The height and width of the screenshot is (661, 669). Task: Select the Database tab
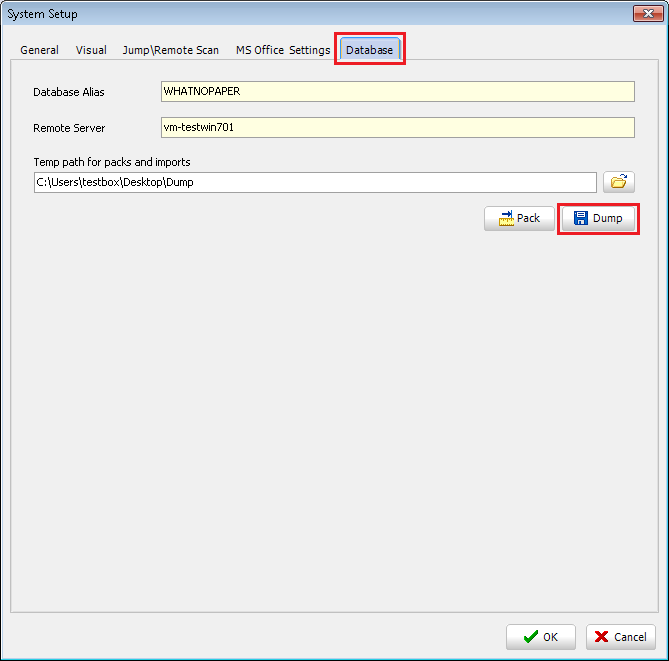(x=369, y=49)
